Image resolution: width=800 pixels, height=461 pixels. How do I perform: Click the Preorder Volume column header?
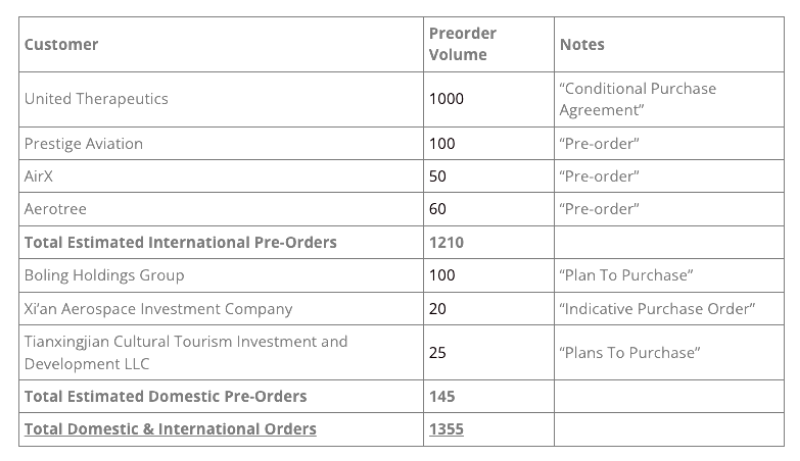click(x=462, y=45)
